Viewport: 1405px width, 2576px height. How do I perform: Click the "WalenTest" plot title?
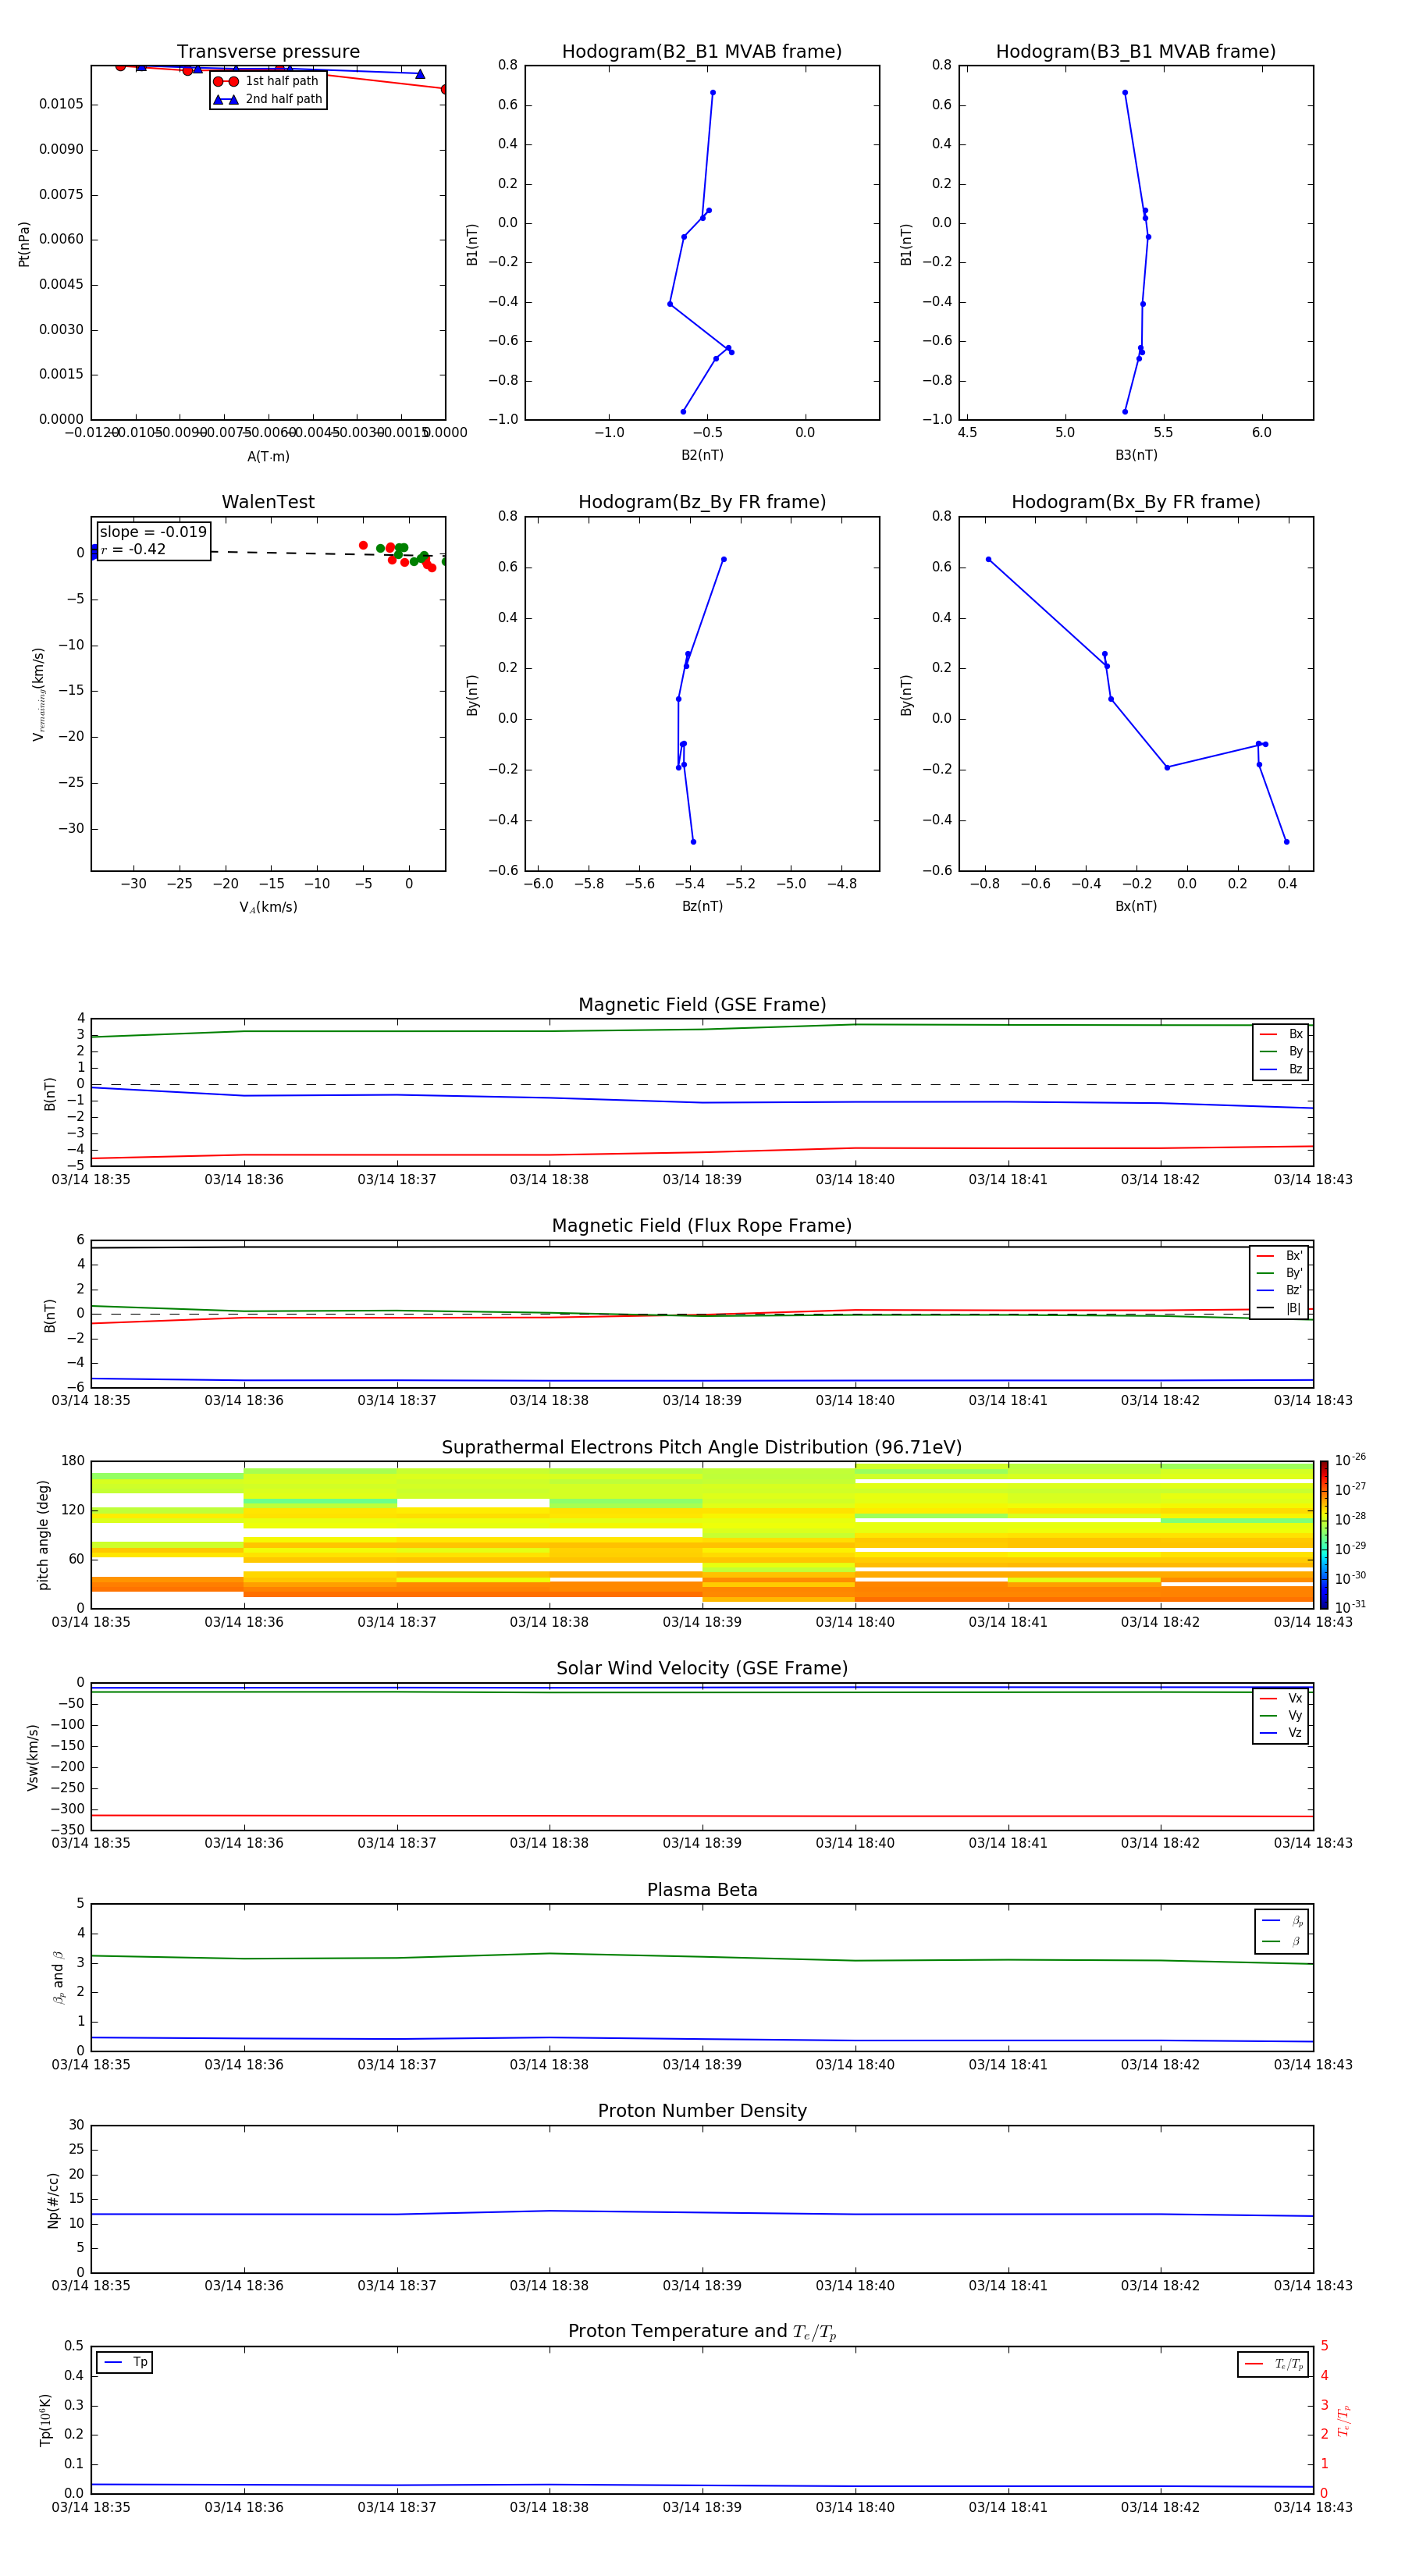point(268,502)
